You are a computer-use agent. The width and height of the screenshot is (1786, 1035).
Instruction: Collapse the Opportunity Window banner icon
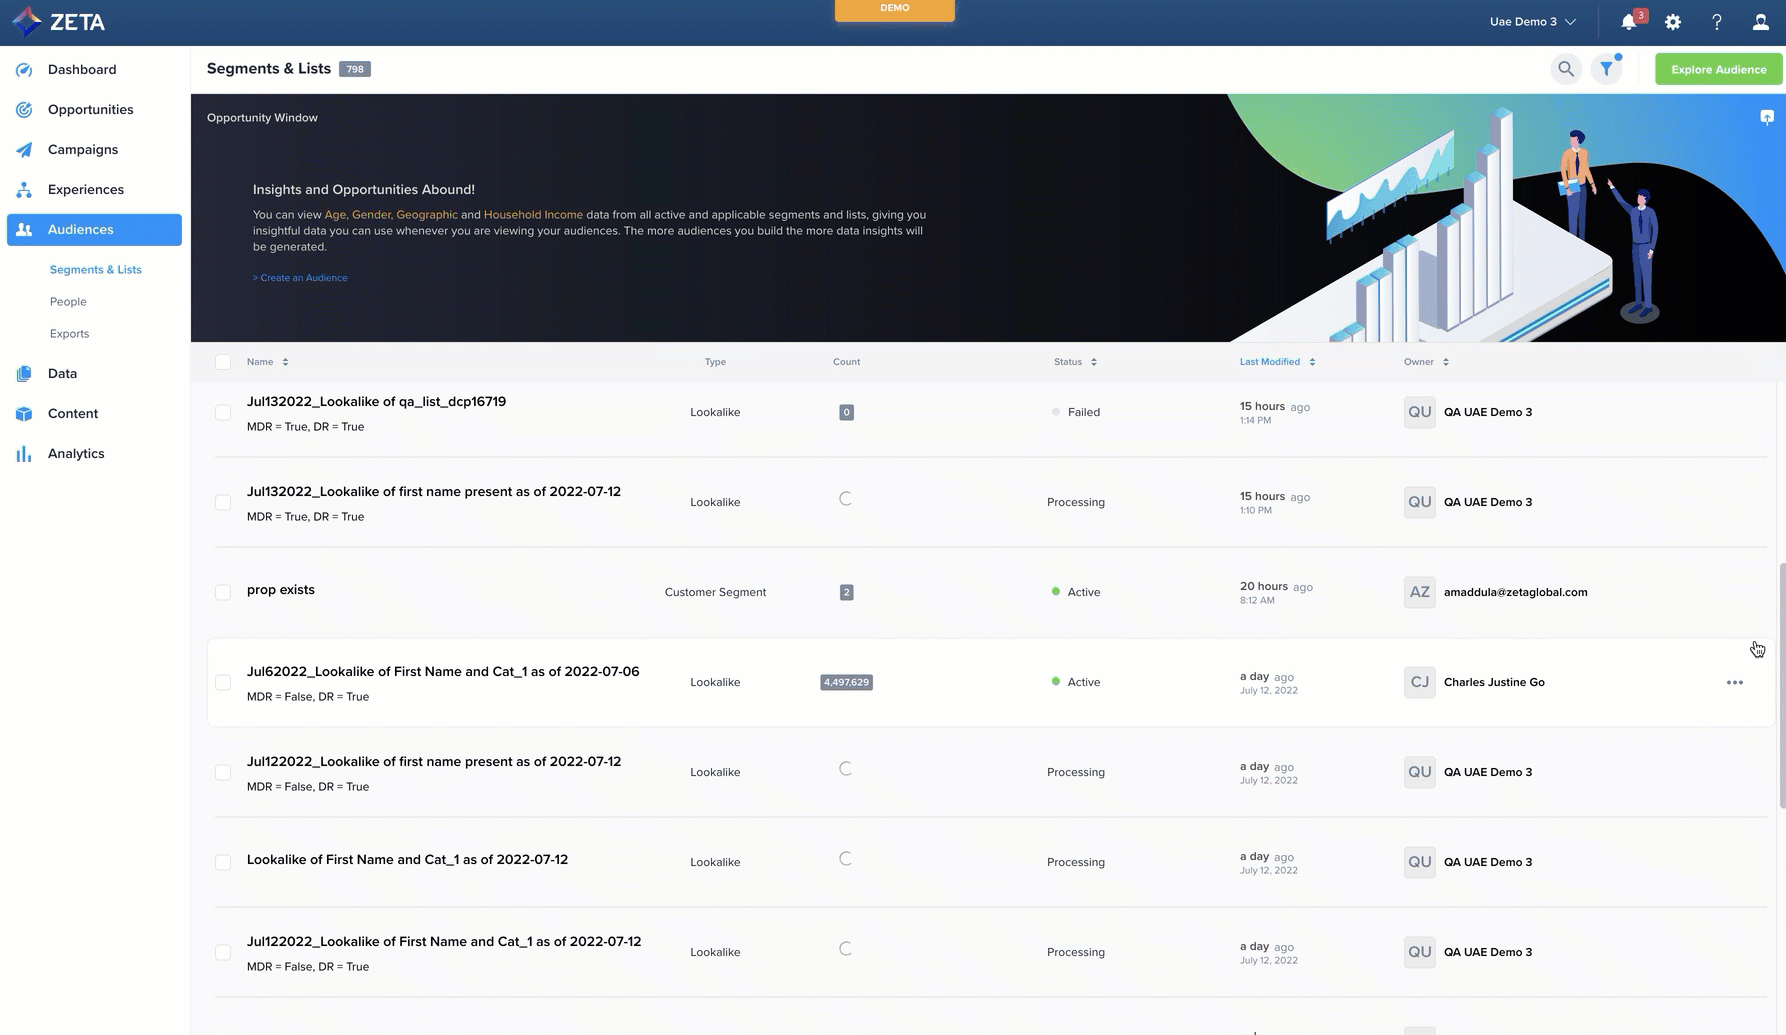tap(1767, 117)
